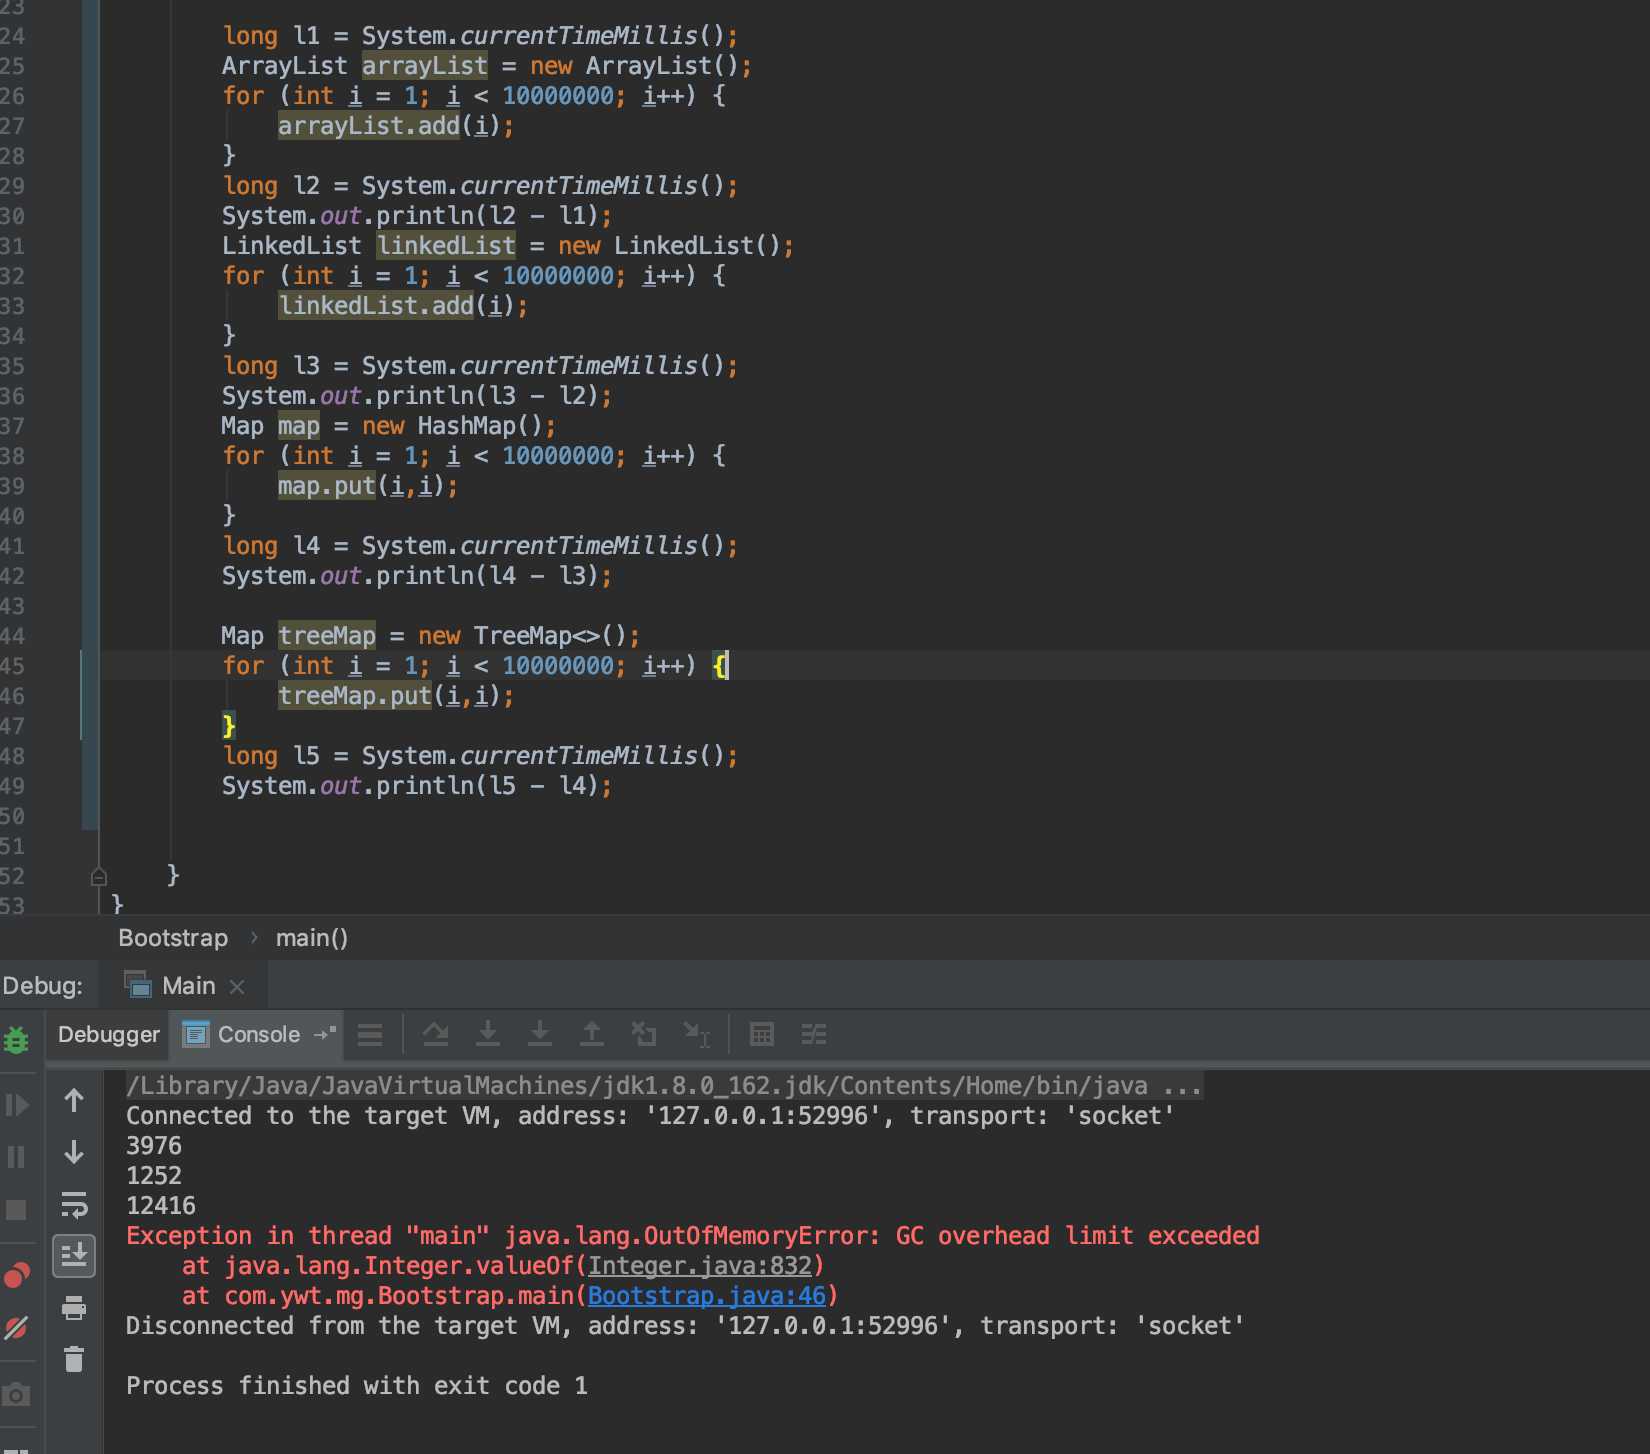Click the 'Connected to the target VM' line

coord(650,1116)
